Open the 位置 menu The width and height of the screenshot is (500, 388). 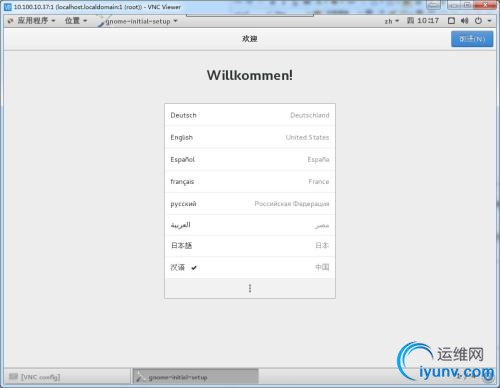[x=76, y=21]
